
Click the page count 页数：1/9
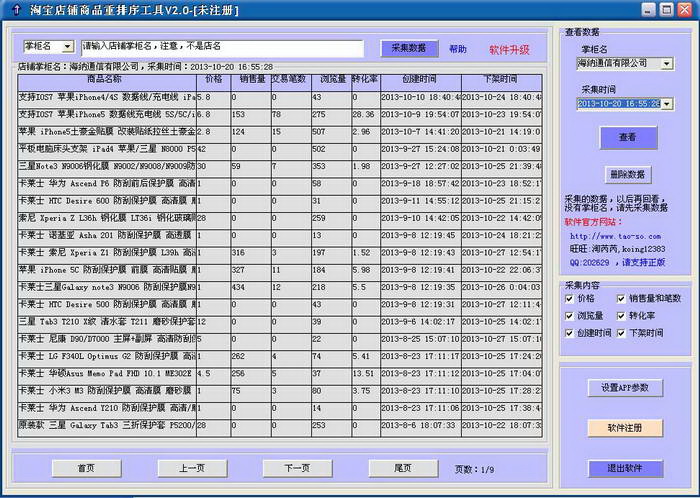(x=474, y=470)
